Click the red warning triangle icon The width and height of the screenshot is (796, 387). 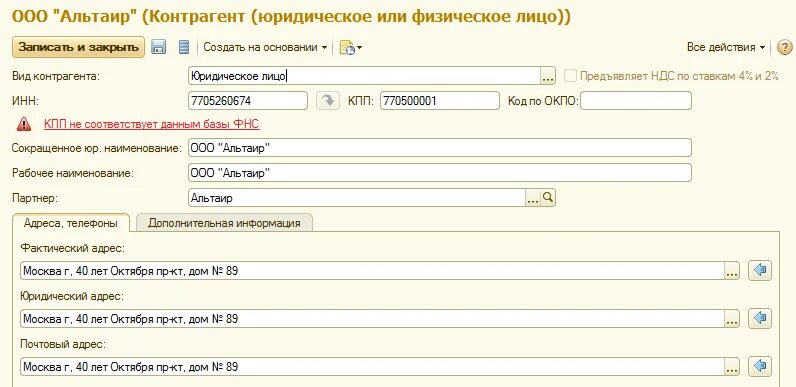pyautogui.click(x=23, y=124)
